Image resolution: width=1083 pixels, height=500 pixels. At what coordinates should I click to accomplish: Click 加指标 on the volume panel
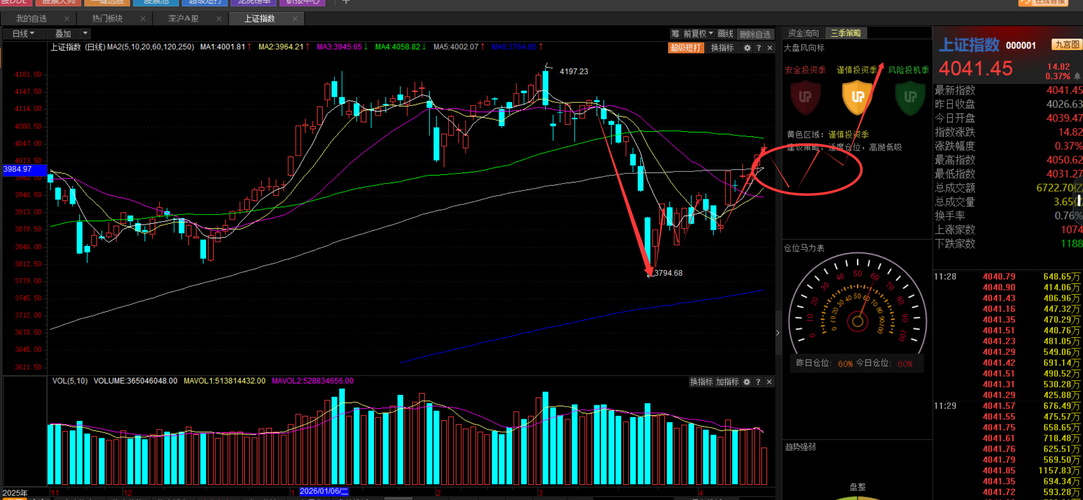coord(727,382)
